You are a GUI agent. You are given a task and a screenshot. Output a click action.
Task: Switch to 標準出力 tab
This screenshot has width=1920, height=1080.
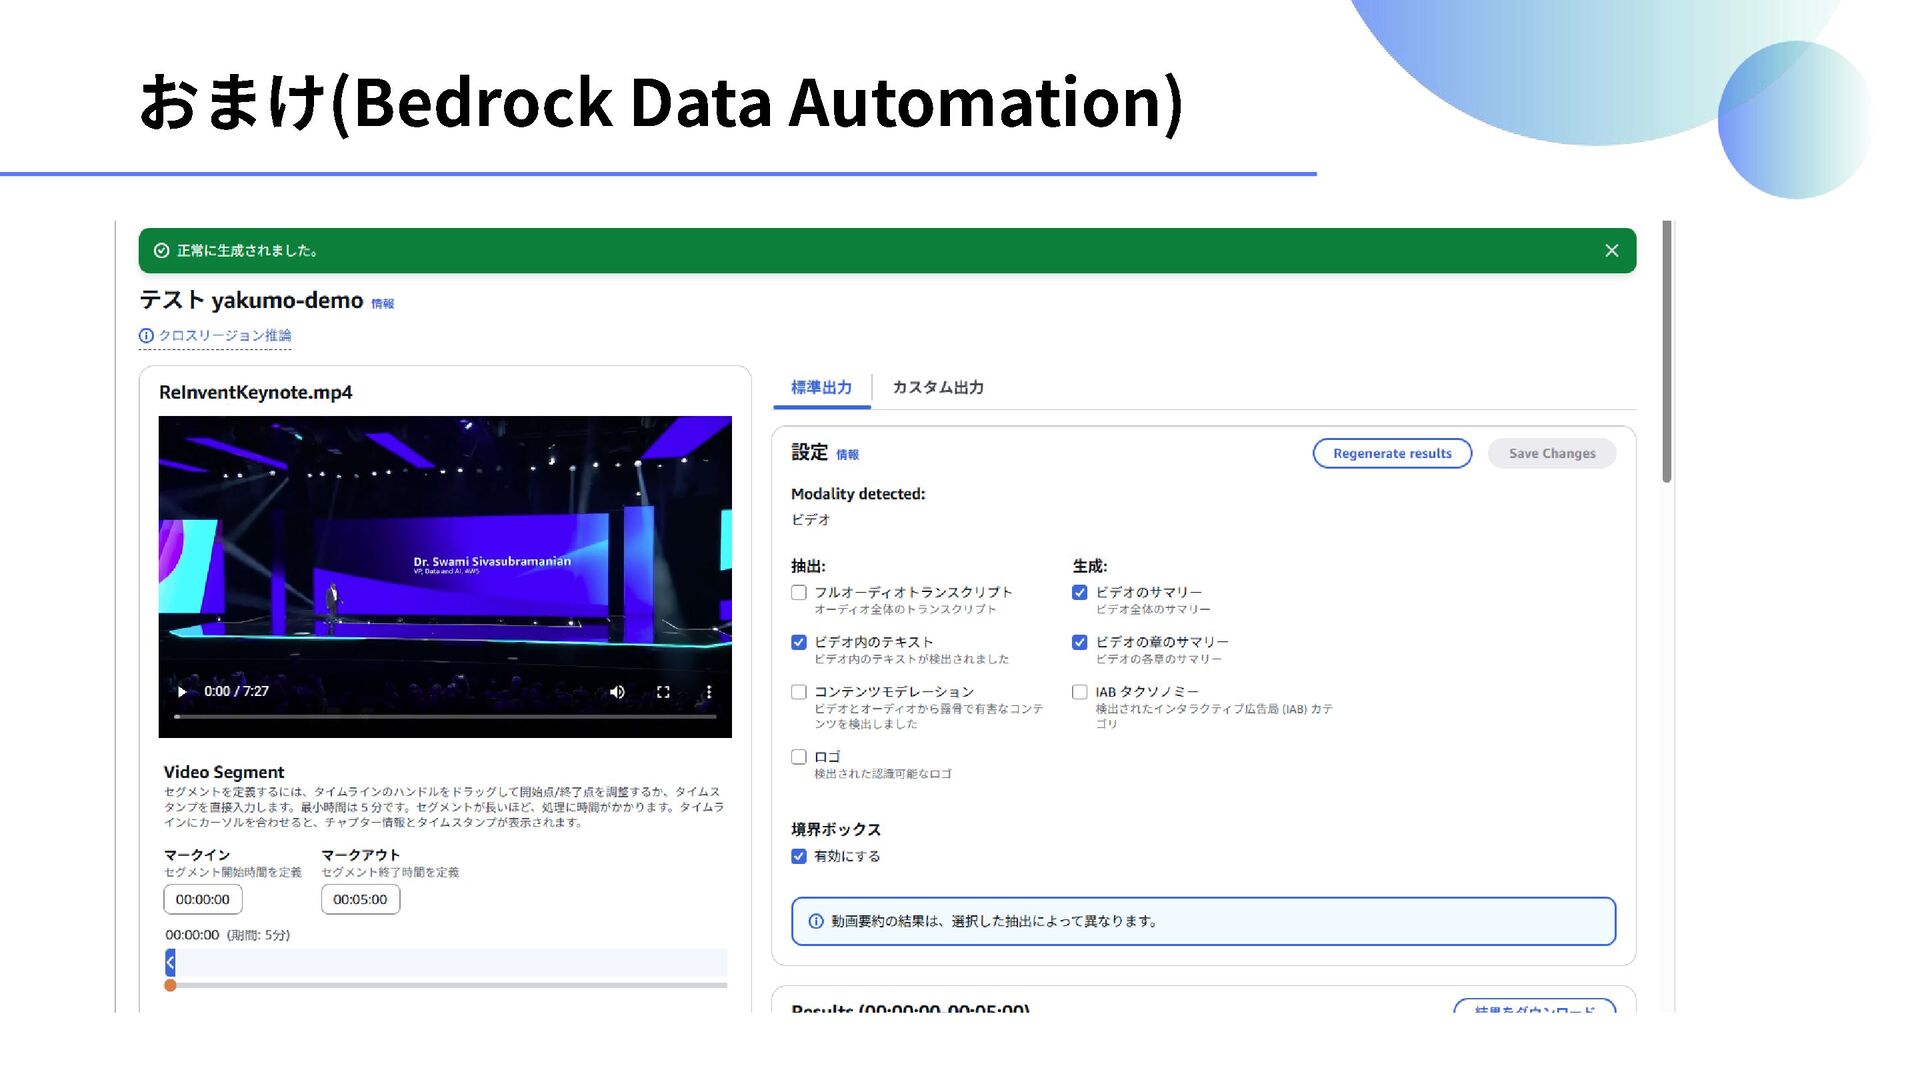point(822,388)
